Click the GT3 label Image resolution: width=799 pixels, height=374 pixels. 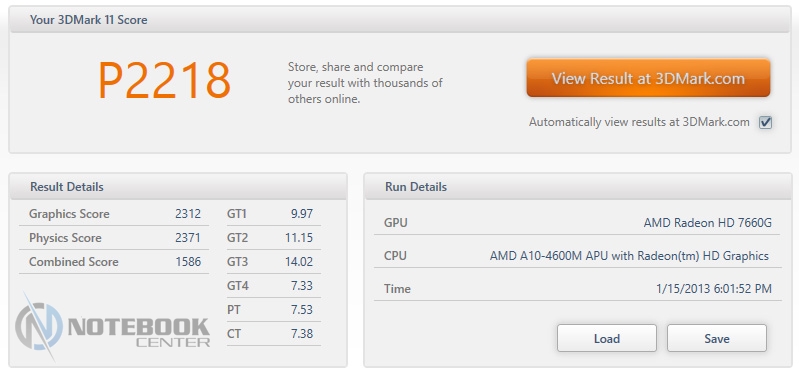(237, 262)
